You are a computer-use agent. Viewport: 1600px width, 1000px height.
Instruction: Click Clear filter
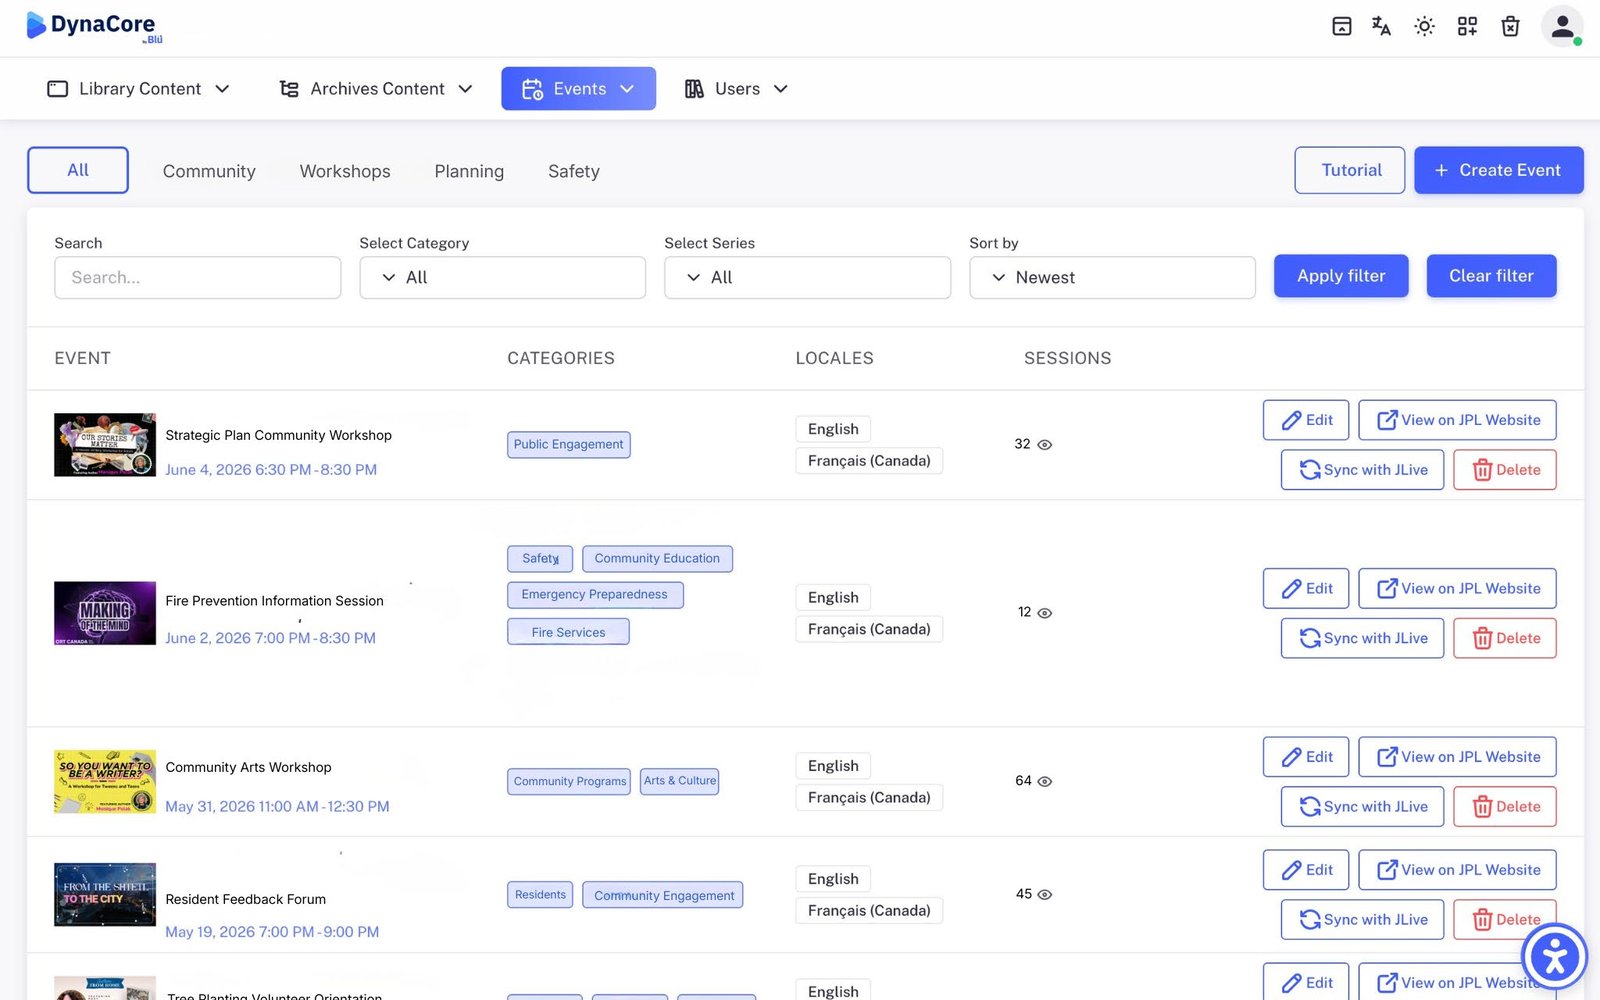tap(1491, 276)
